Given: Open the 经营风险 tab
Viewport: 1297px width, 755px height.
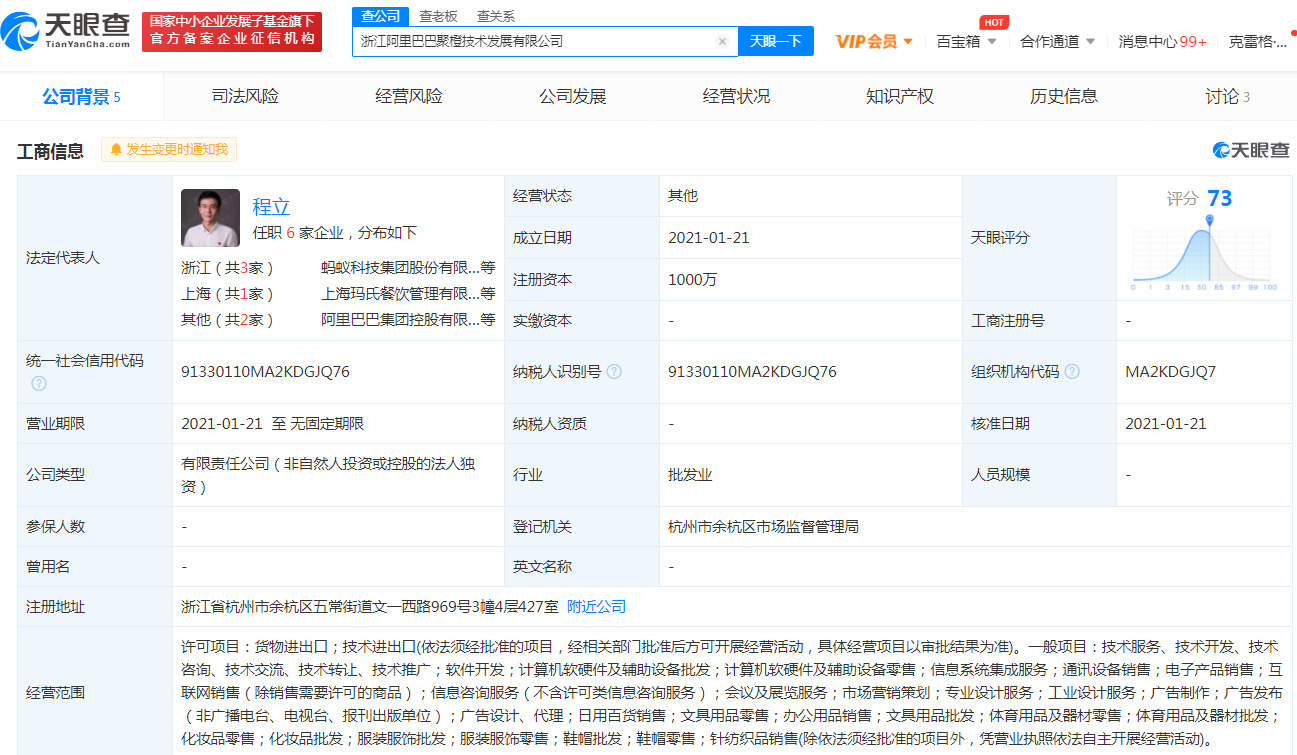Looking at the screenshot, I should (x=409, y=97).
